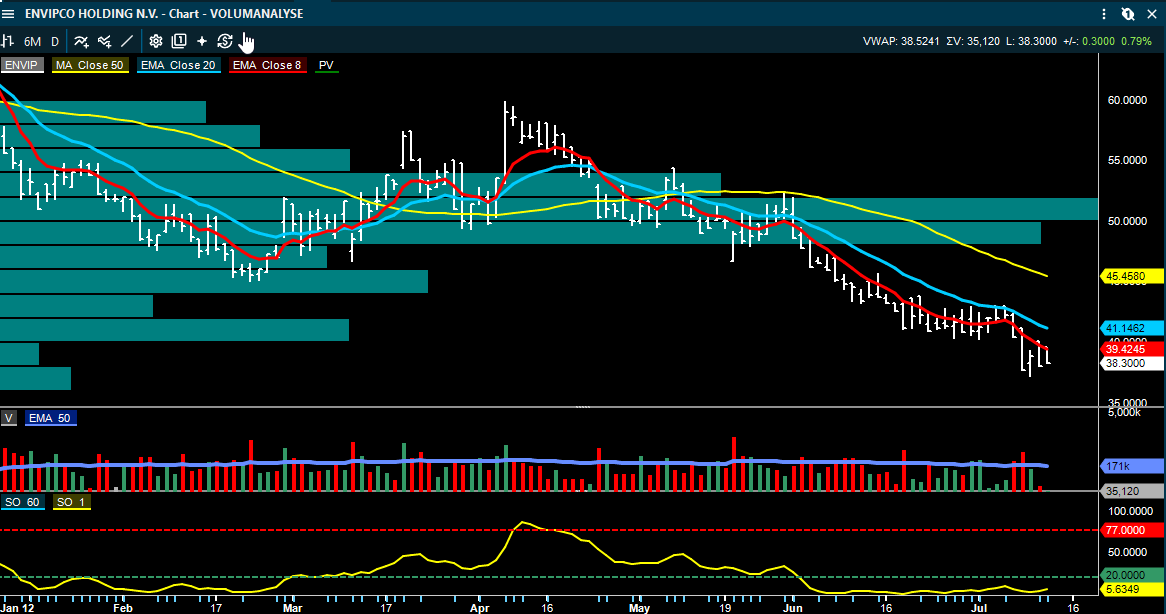Click the EMA 50 label in volume panel

[50, 419]
